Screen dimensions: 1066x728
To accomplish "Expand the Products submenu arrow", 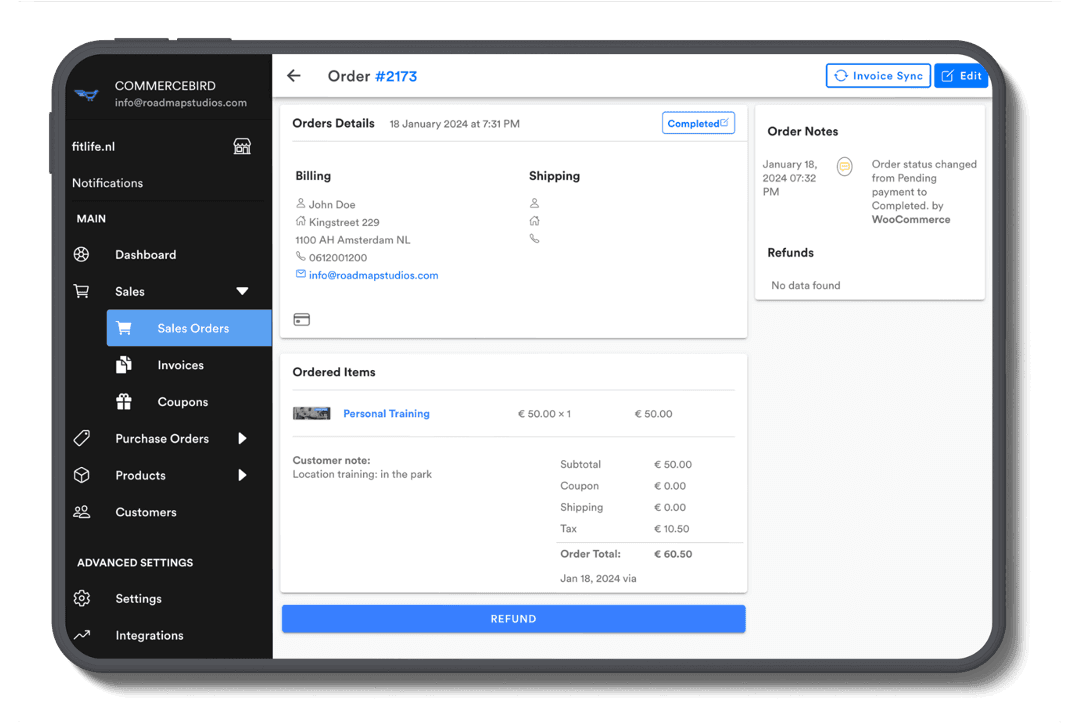I will 242,475.
